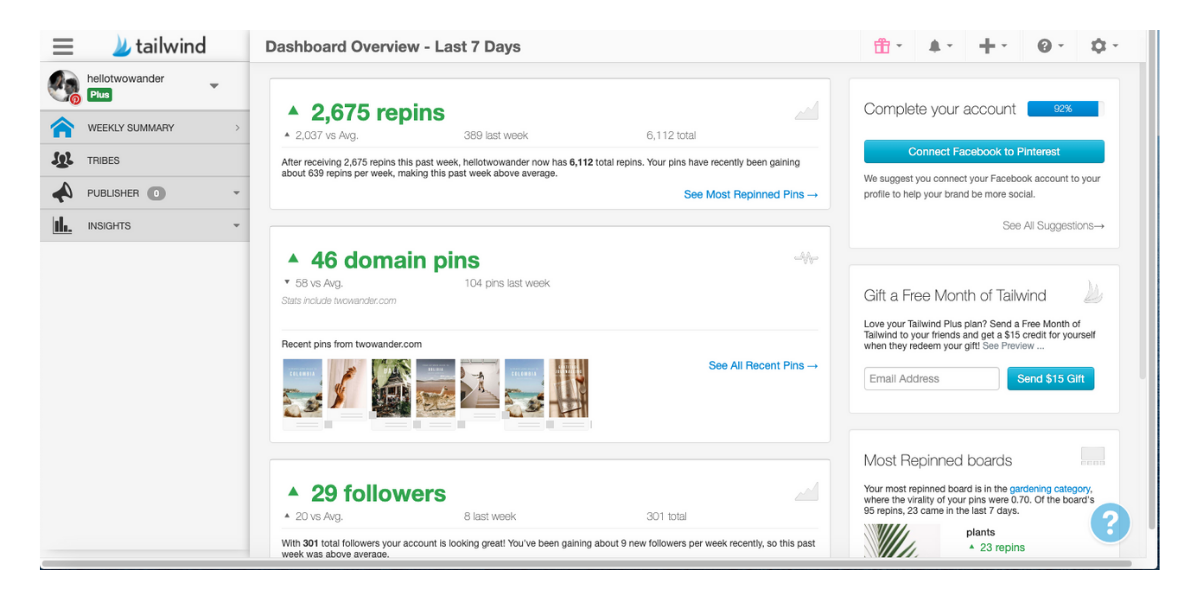Expand the hellotwowander account dropdown
The width and height of the screenshot is (1200, 600).
point(214,86)
